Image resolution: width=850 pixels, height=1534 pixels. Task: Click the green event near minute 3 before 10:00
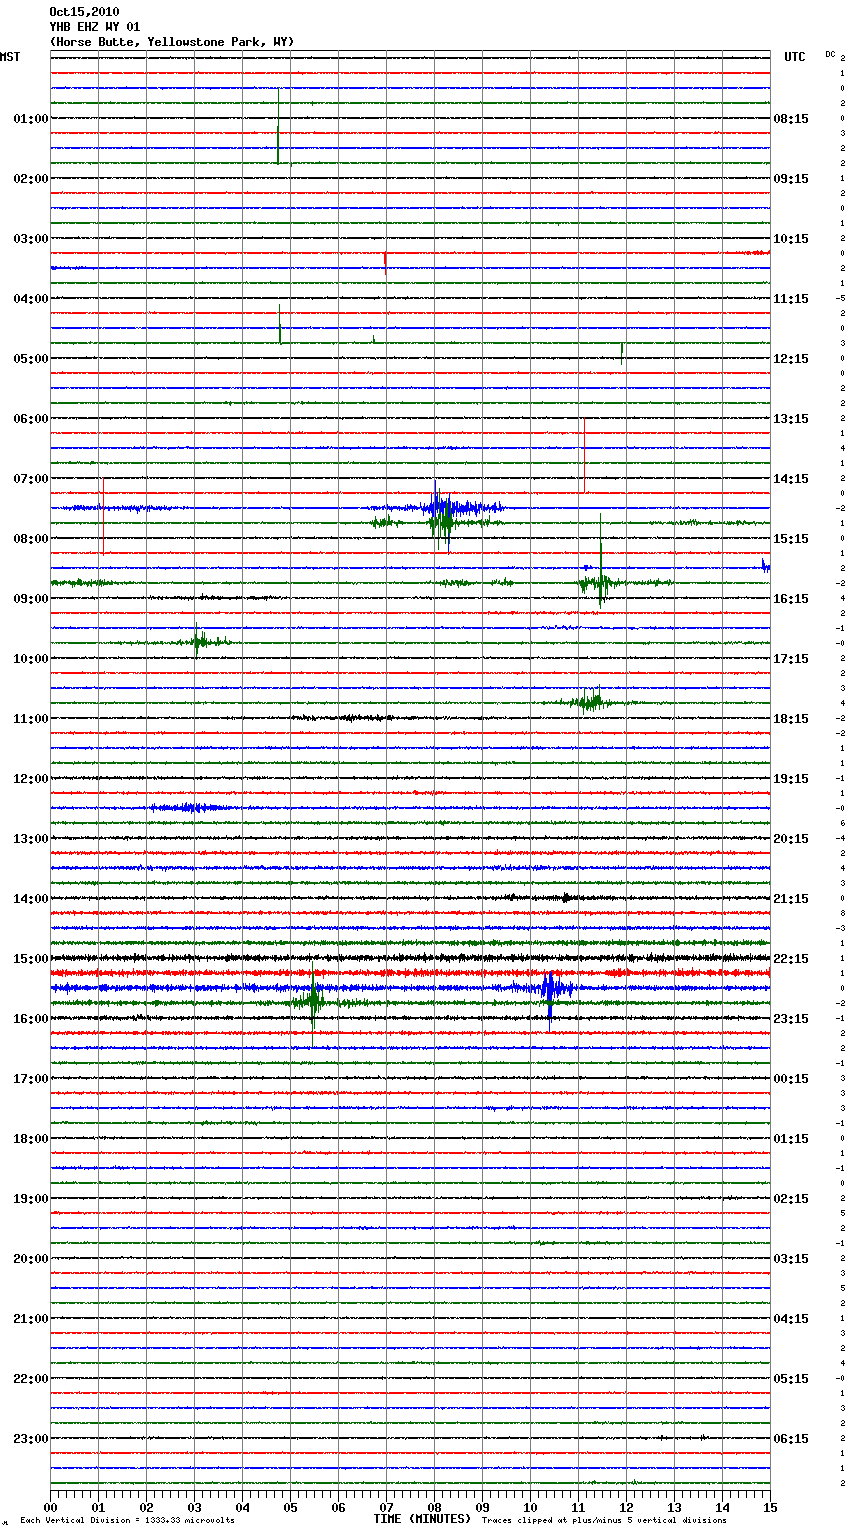tap(198, 641)
